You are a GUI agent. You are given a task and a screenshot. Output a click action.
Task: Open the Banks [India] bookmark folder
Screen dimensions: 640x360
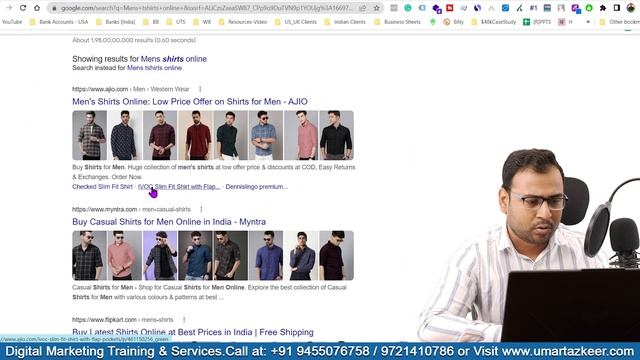pyautogui.click(x=116, y=22)
